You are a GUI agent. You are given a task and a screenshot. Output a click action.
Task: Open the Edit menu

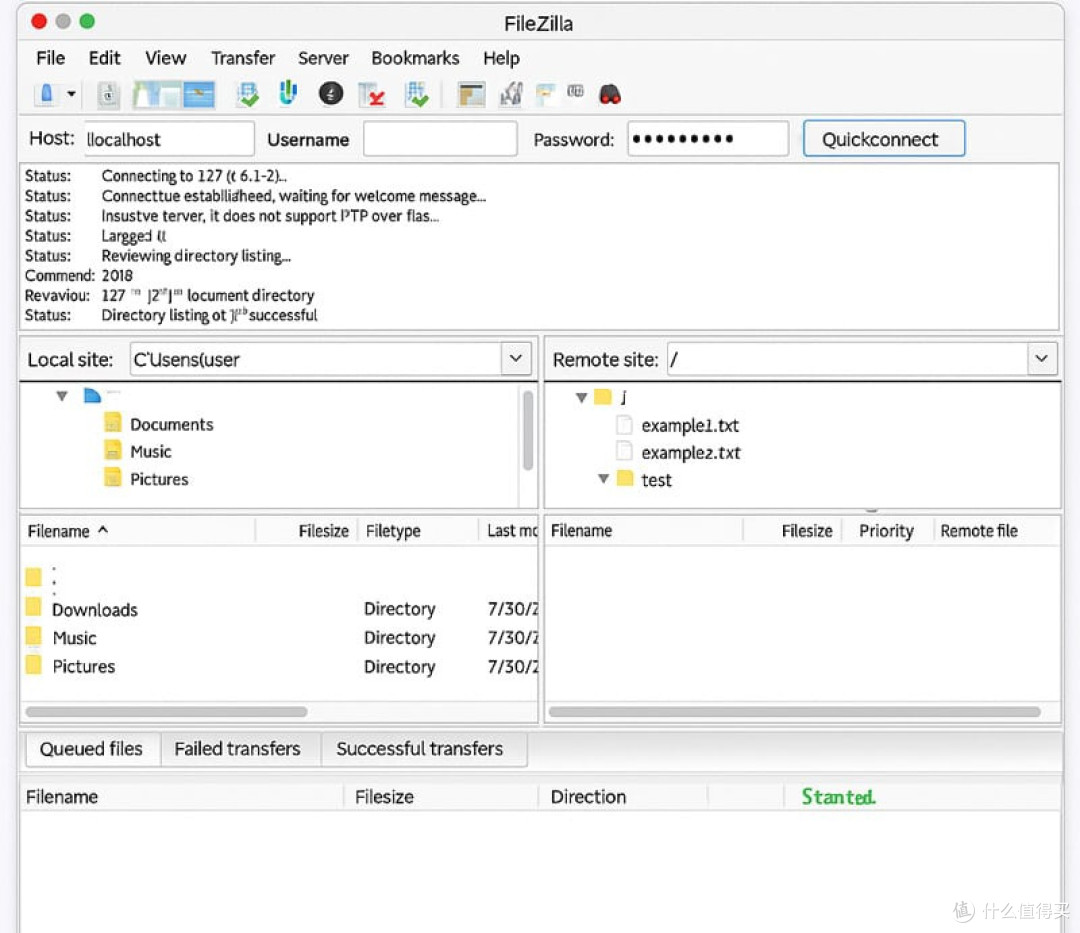pos(105,58)
